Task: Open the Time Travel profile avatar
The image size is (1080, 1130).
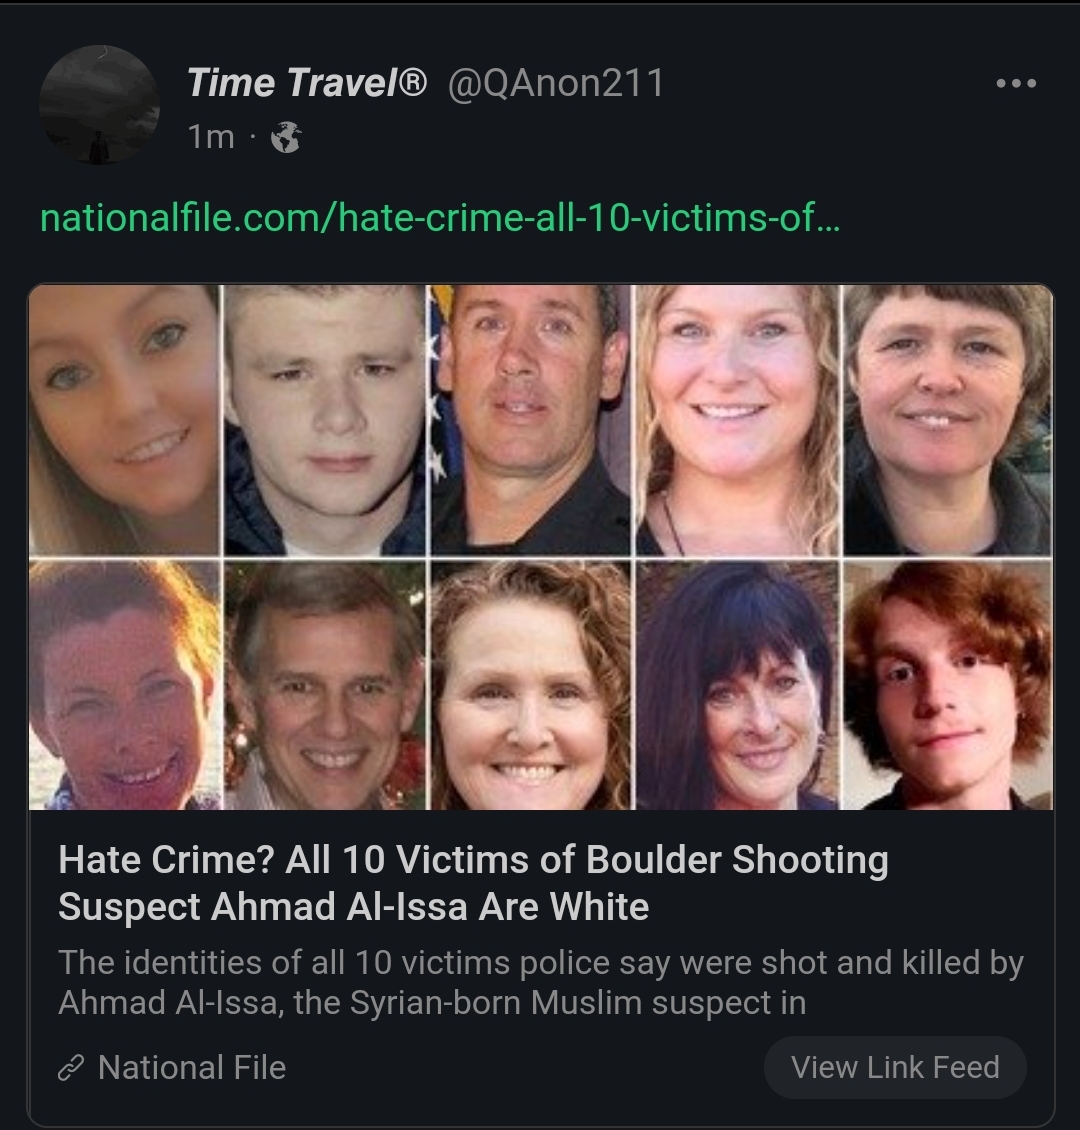Action: click(99, 104)
